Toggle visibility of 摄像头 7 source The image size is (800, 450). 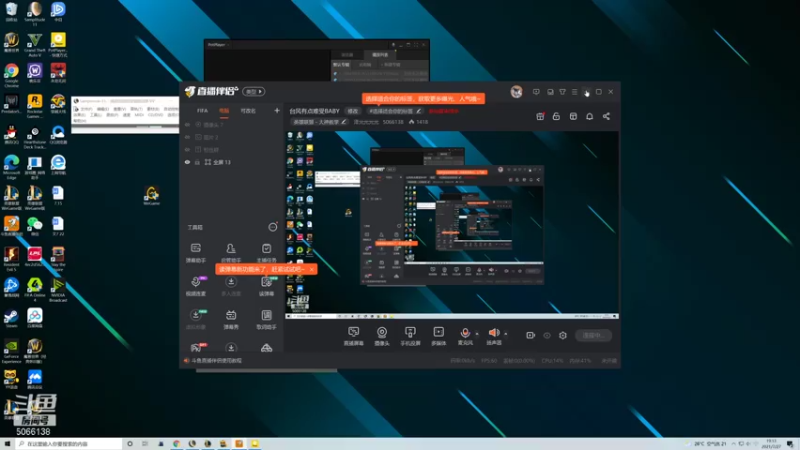tap(187, 125)
